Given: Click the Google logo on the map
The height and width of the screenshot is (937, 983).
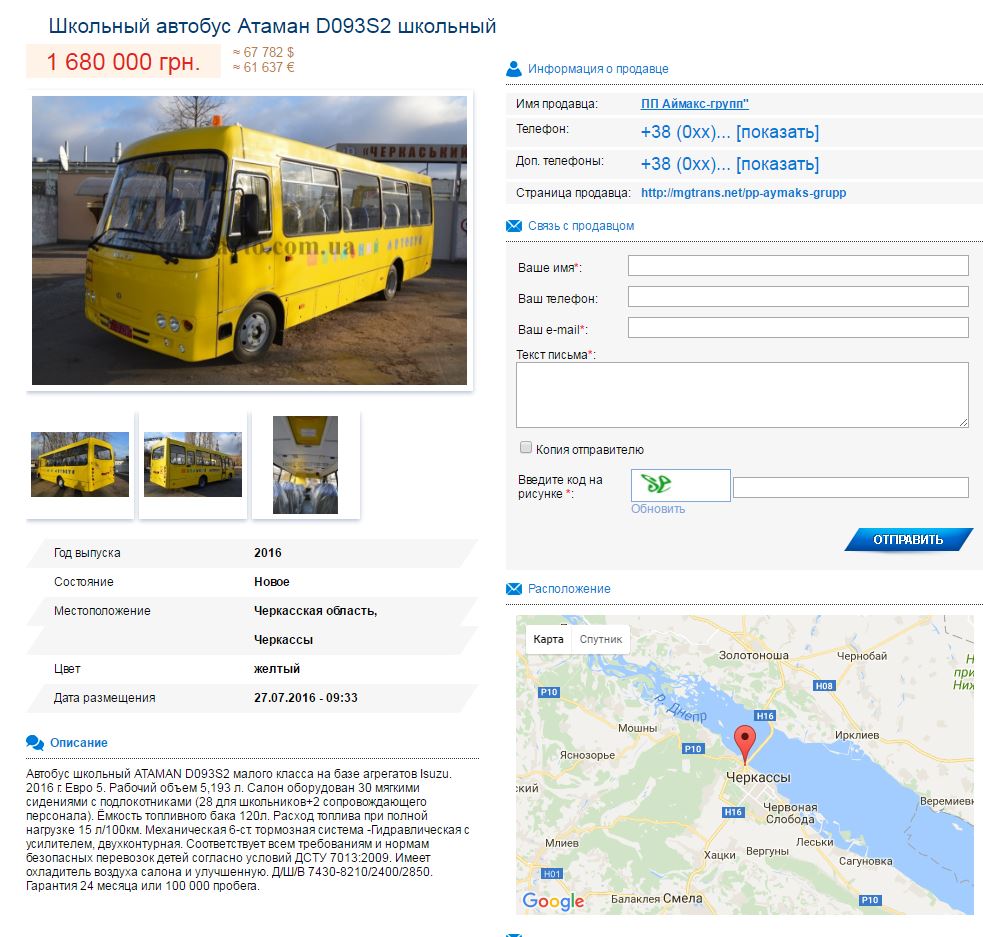Looking at the screenshot, I should (x=553, y=901).
